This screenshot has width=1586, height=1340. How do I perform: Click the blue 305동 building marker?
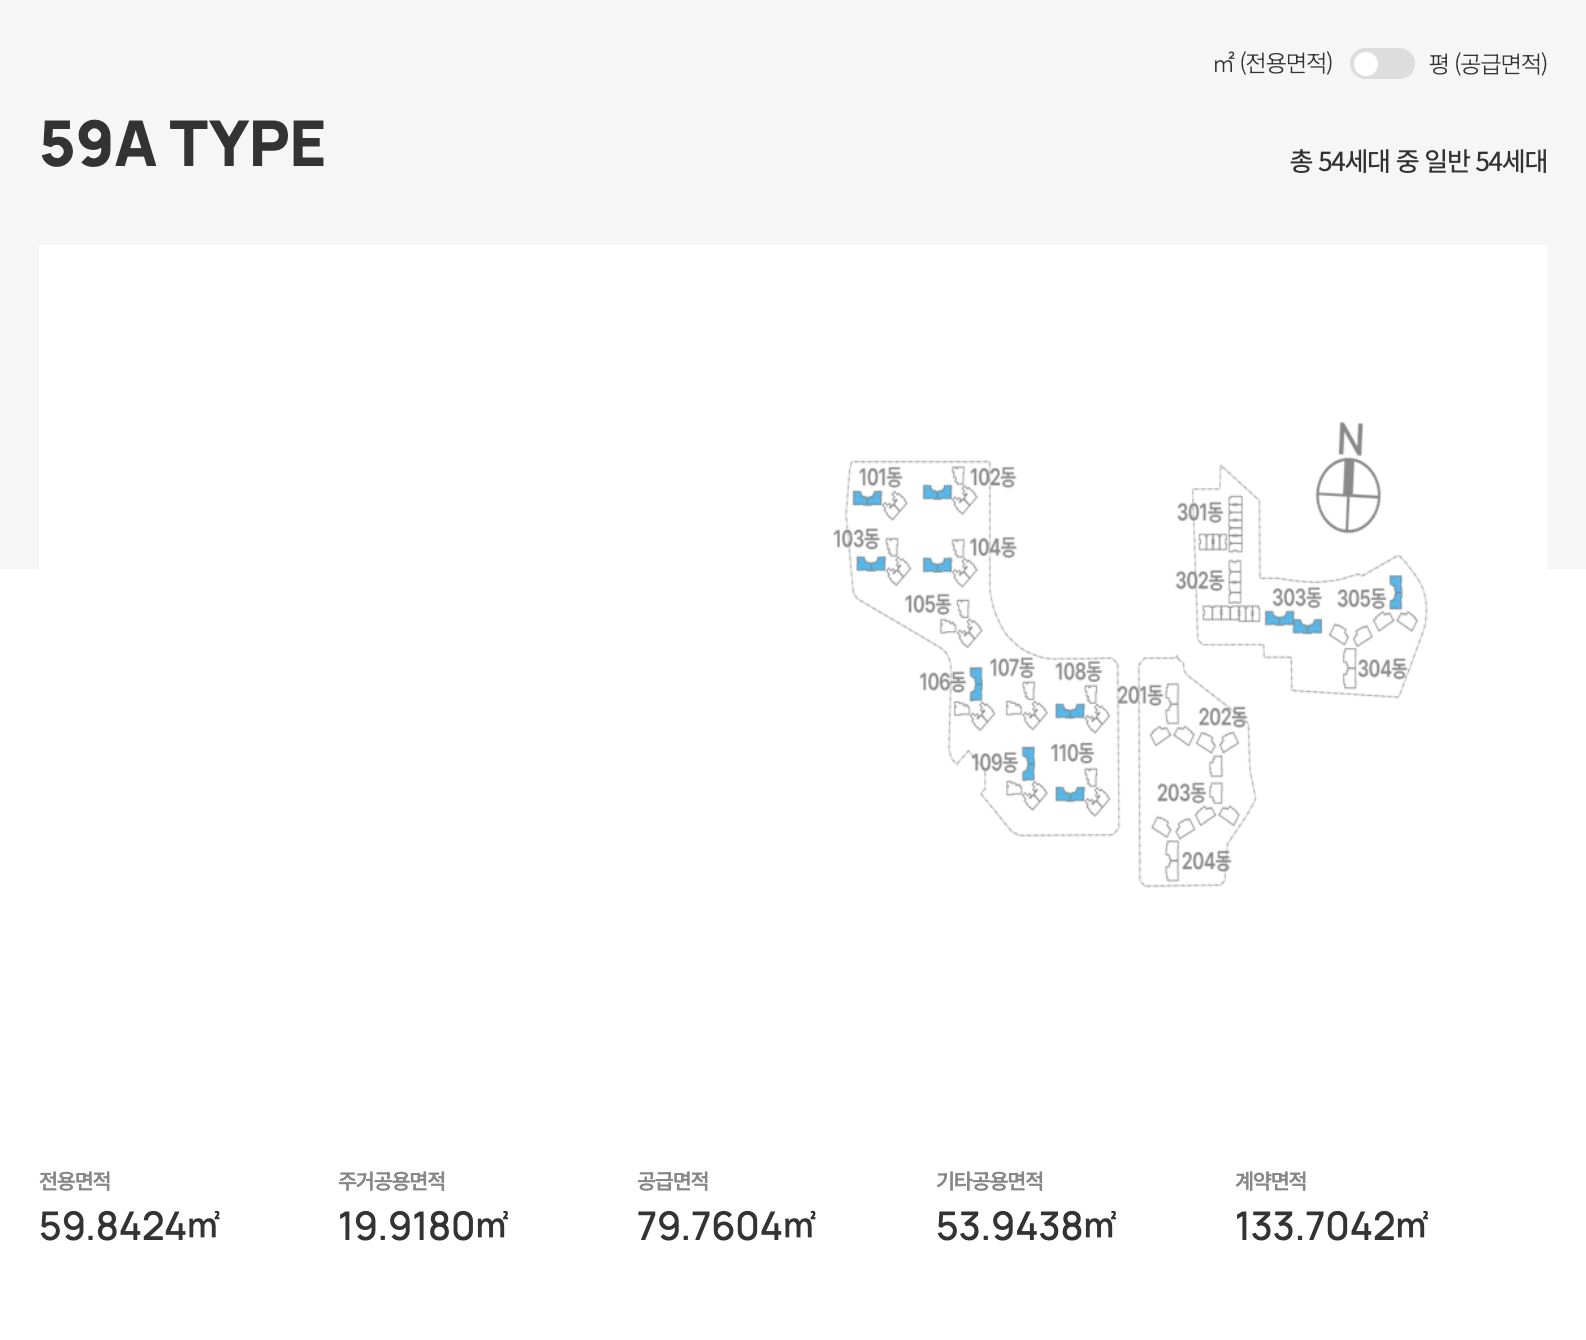click(1396, 592)
